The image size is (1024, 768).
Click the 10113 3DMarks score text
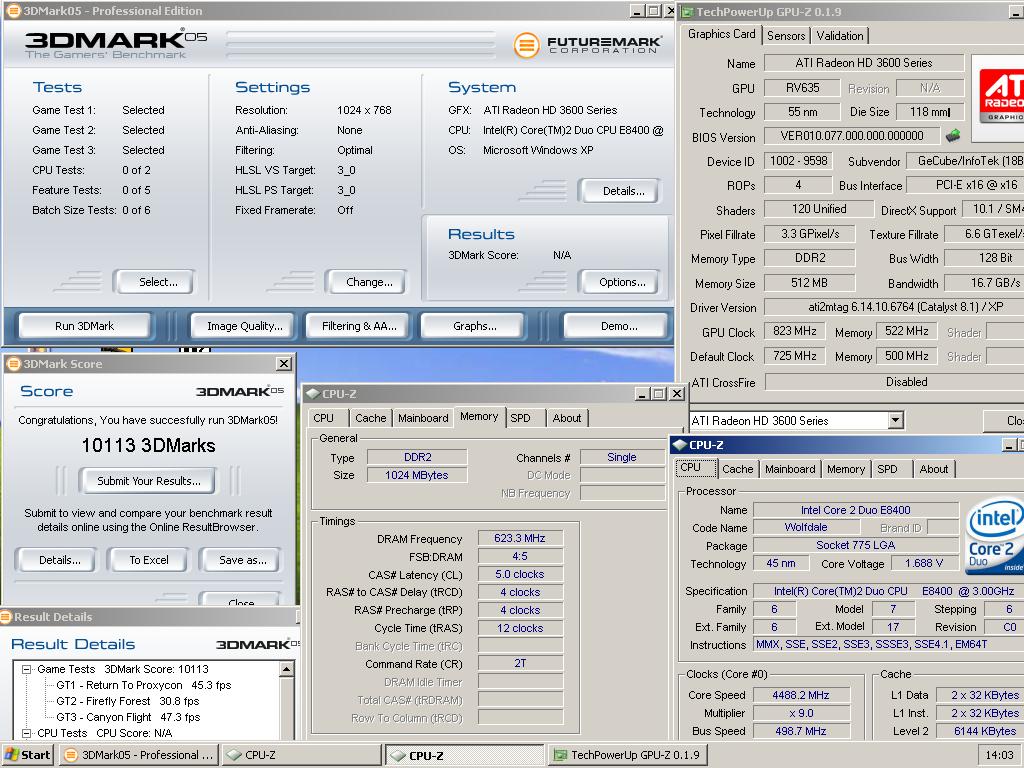(148, 445)
